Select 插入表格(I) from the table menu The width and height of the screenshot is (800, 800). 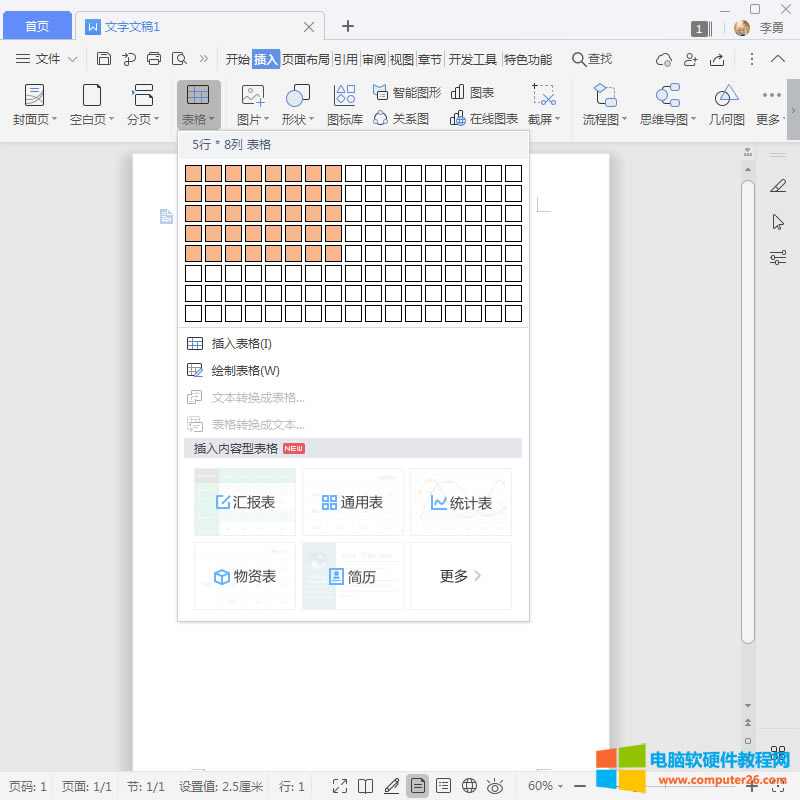click(242, 344)
